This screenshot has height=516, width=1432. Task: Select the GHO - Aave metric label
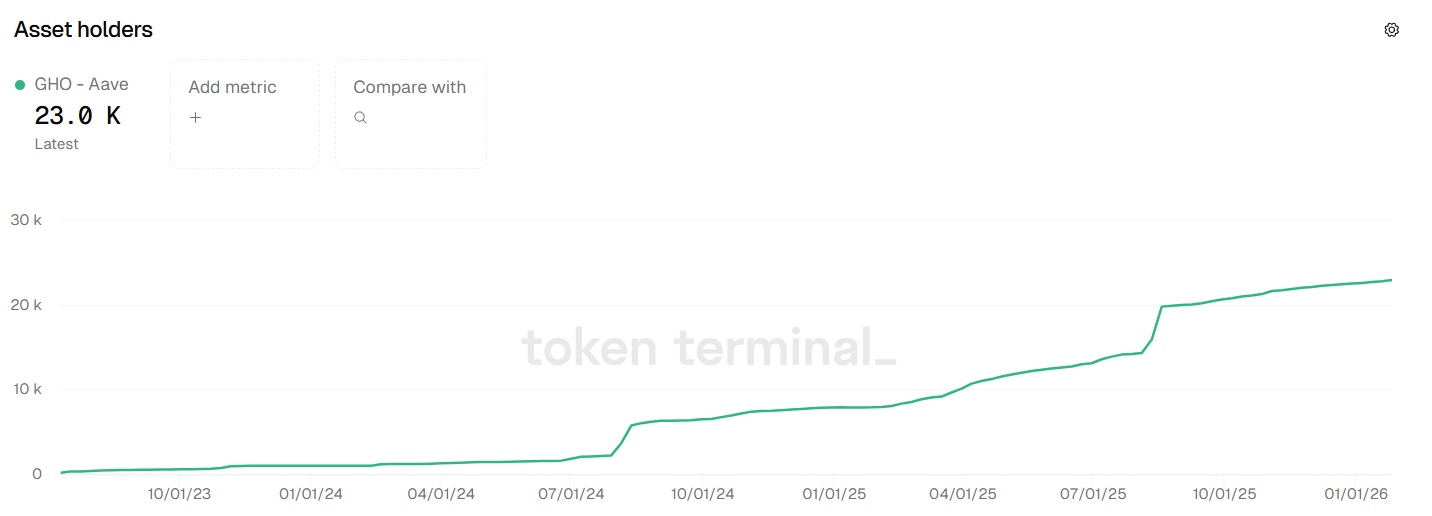coord(81,85)
